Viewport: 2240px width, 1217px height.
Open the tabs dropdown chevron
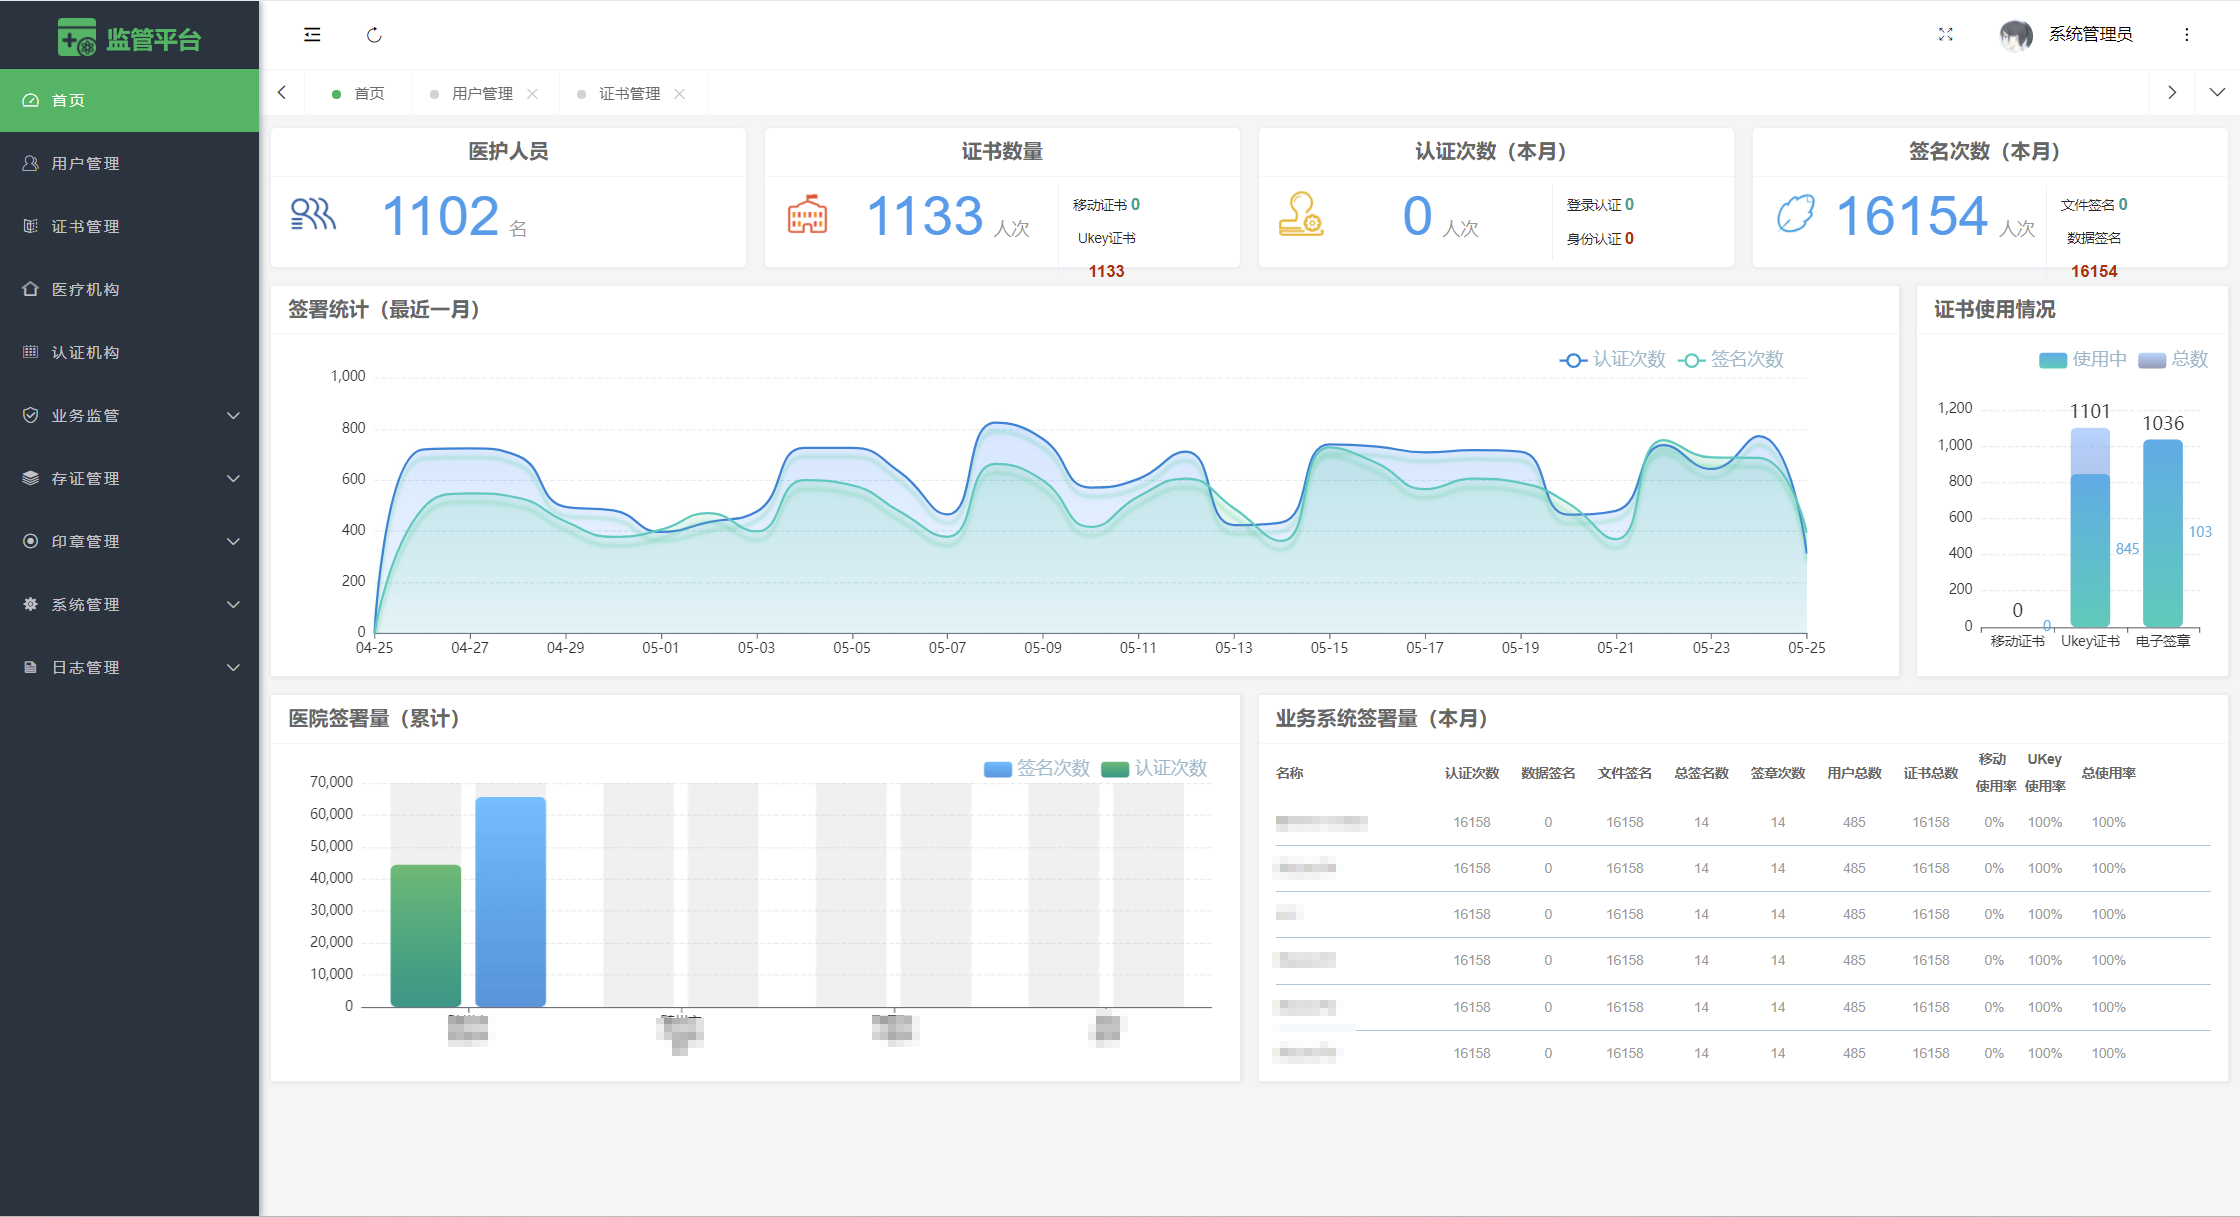[2217, 93]
